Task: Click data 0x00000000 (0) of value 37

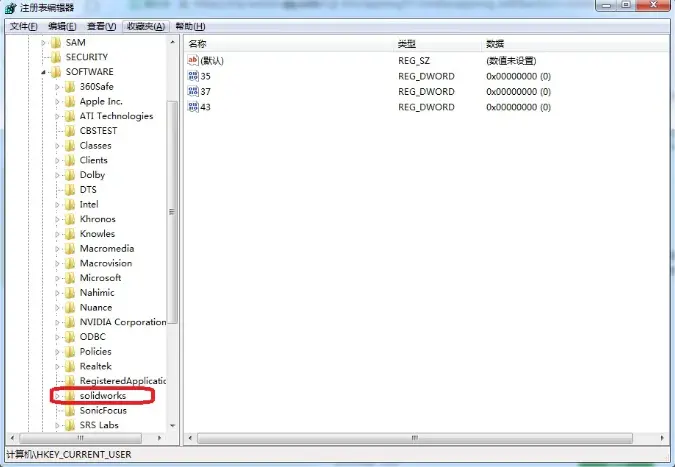Action: coord(518,92)
